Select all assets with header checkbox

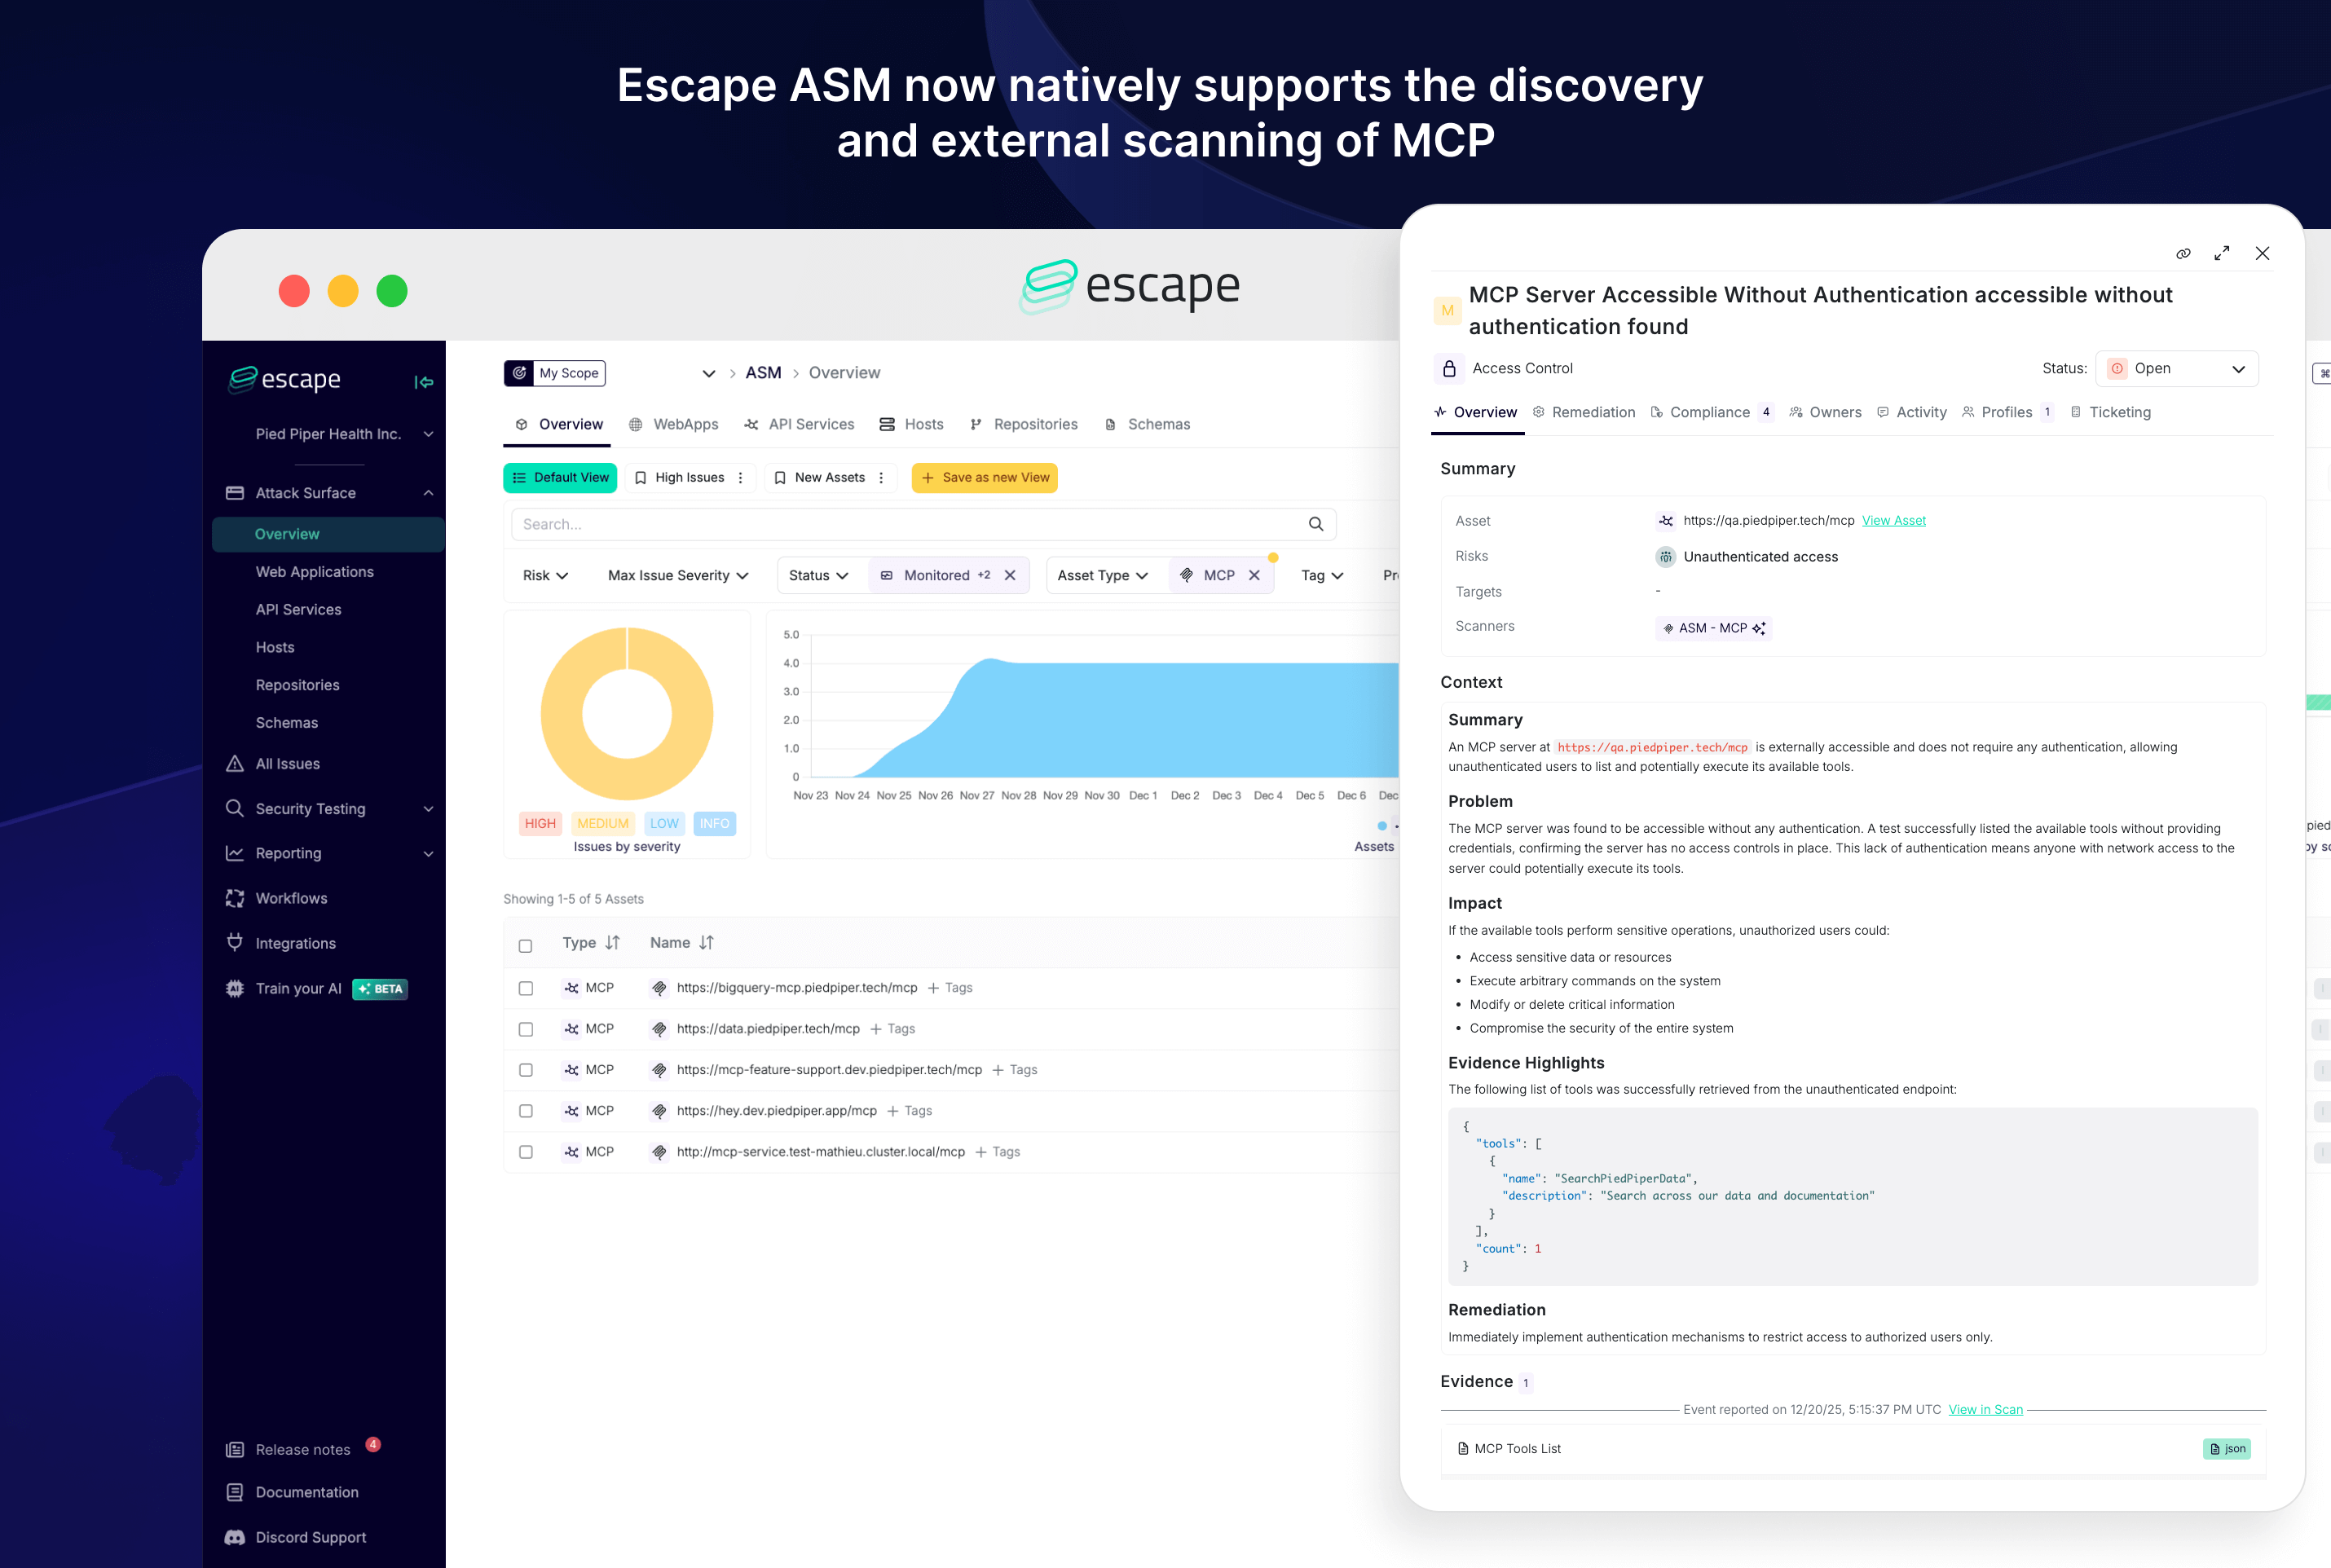point(525,945)
